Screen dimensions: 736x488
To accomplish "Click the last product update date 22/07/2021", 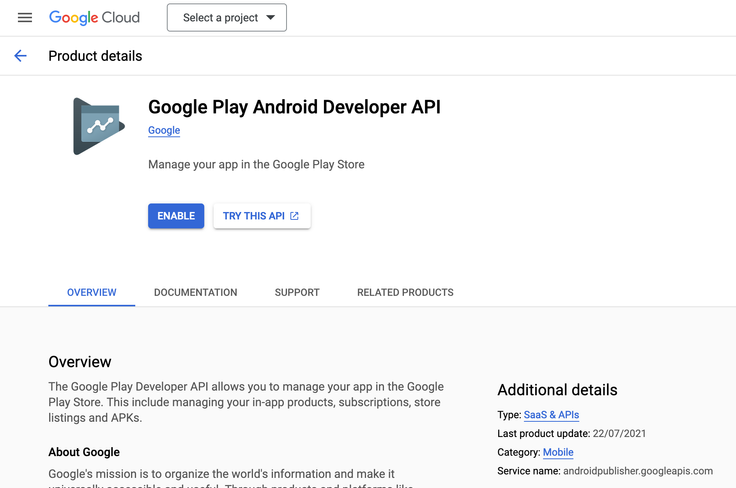I will click(x=619, y=434).
